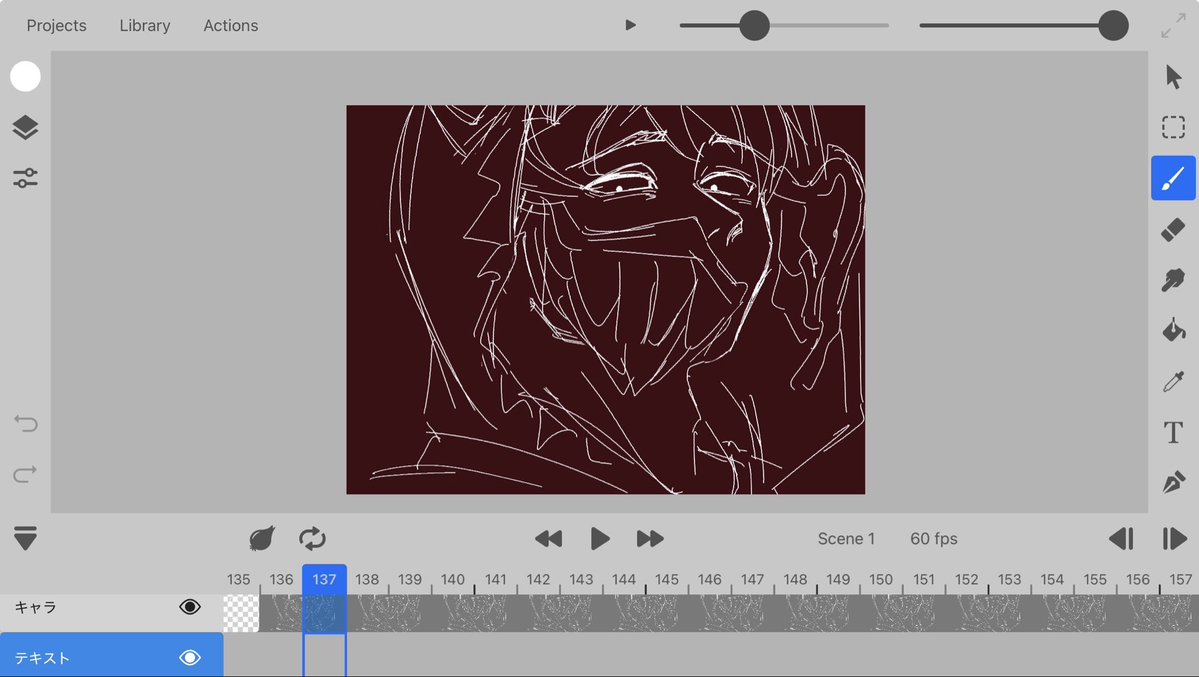Click the rewind button
The image size is (1199, 677).
point(548,539)
